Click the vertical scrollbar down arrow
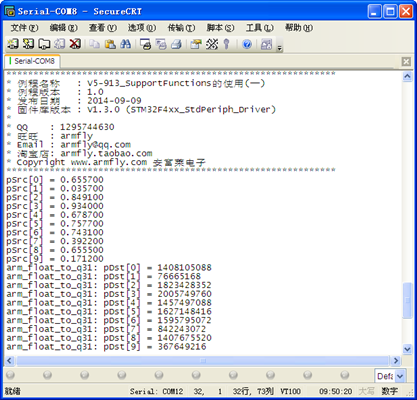417x400 pixels. (407, 349)
